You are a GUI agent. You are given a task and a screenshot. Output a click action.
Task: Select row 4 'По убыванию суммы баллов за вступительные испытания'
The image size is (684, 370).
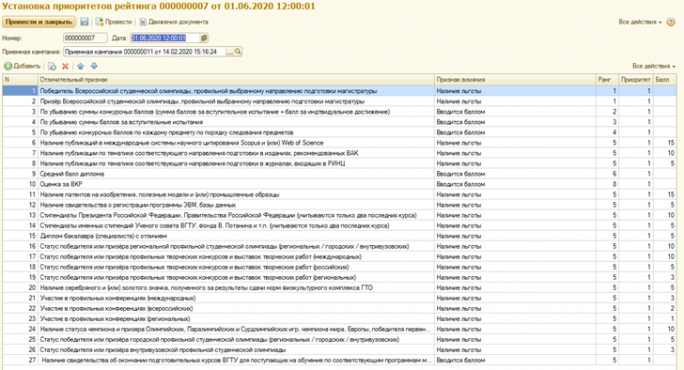click(339, 122)
